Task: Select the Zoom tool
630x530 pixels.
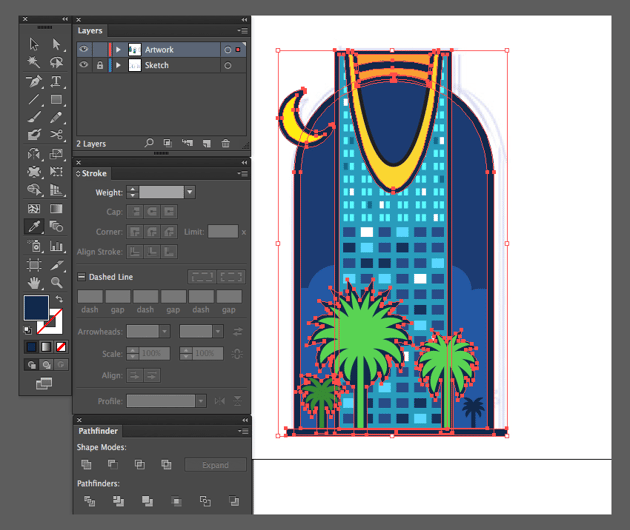Action: 56,283
